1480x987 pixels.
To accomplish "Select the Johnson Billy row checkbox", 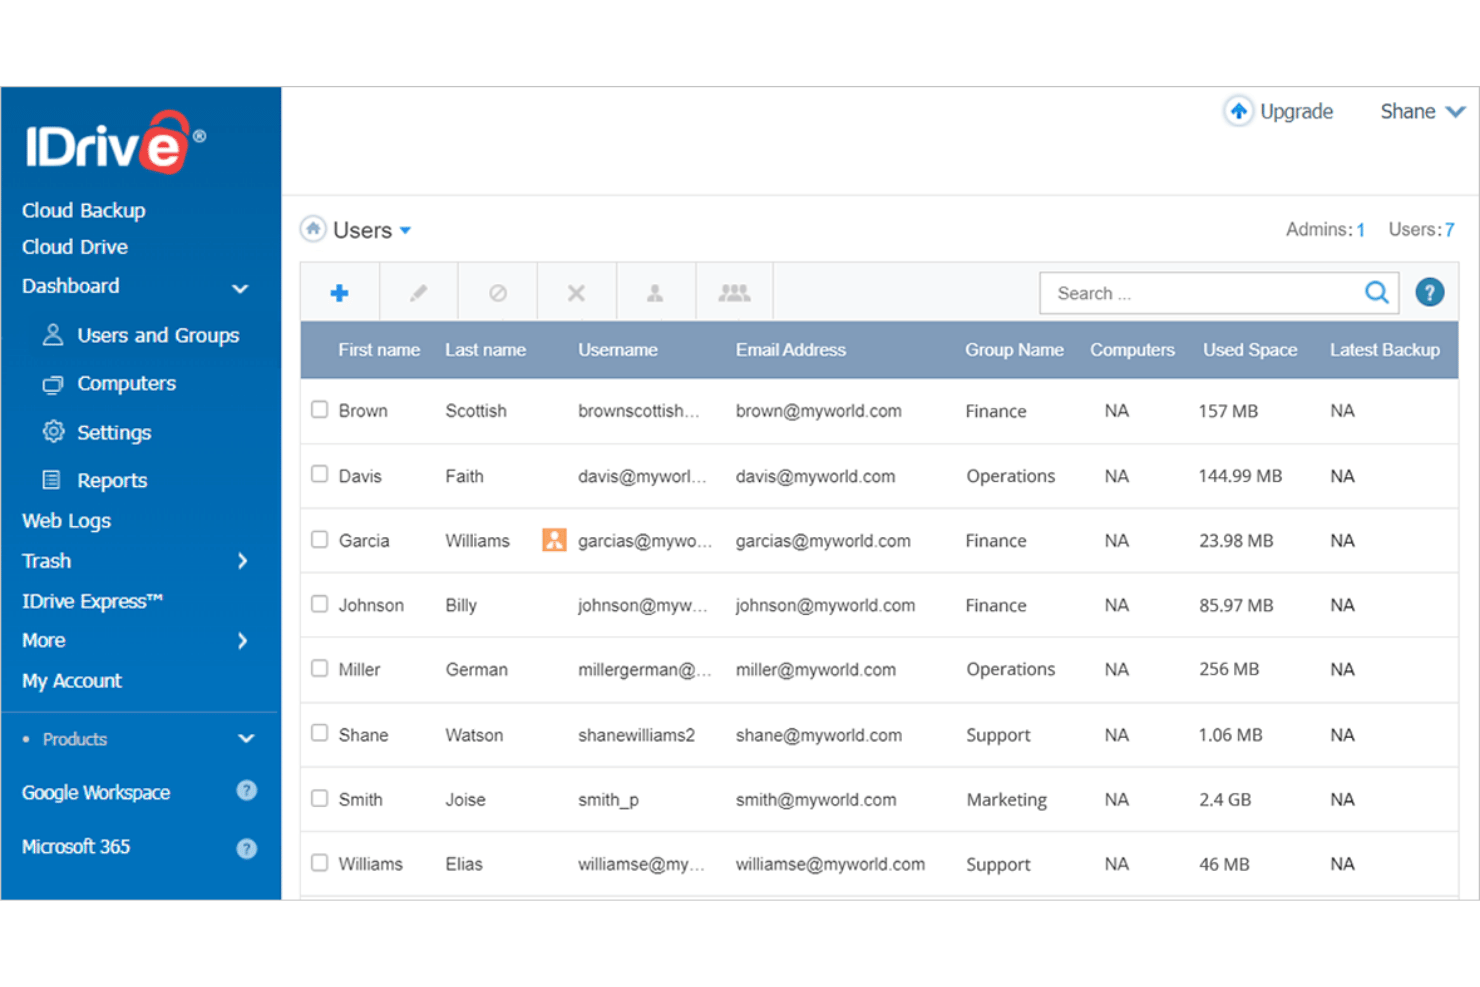I will pyautogui.click(x=320, y=604).
